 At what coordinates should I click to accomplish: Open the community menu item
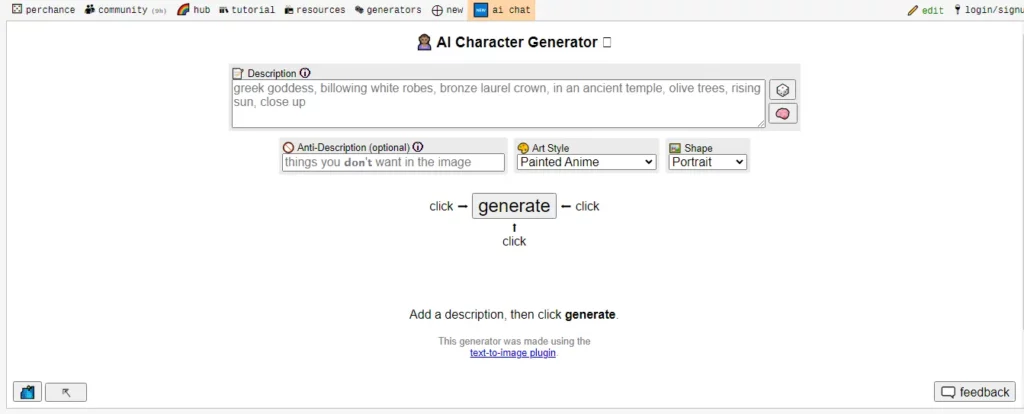pos(125,10)
